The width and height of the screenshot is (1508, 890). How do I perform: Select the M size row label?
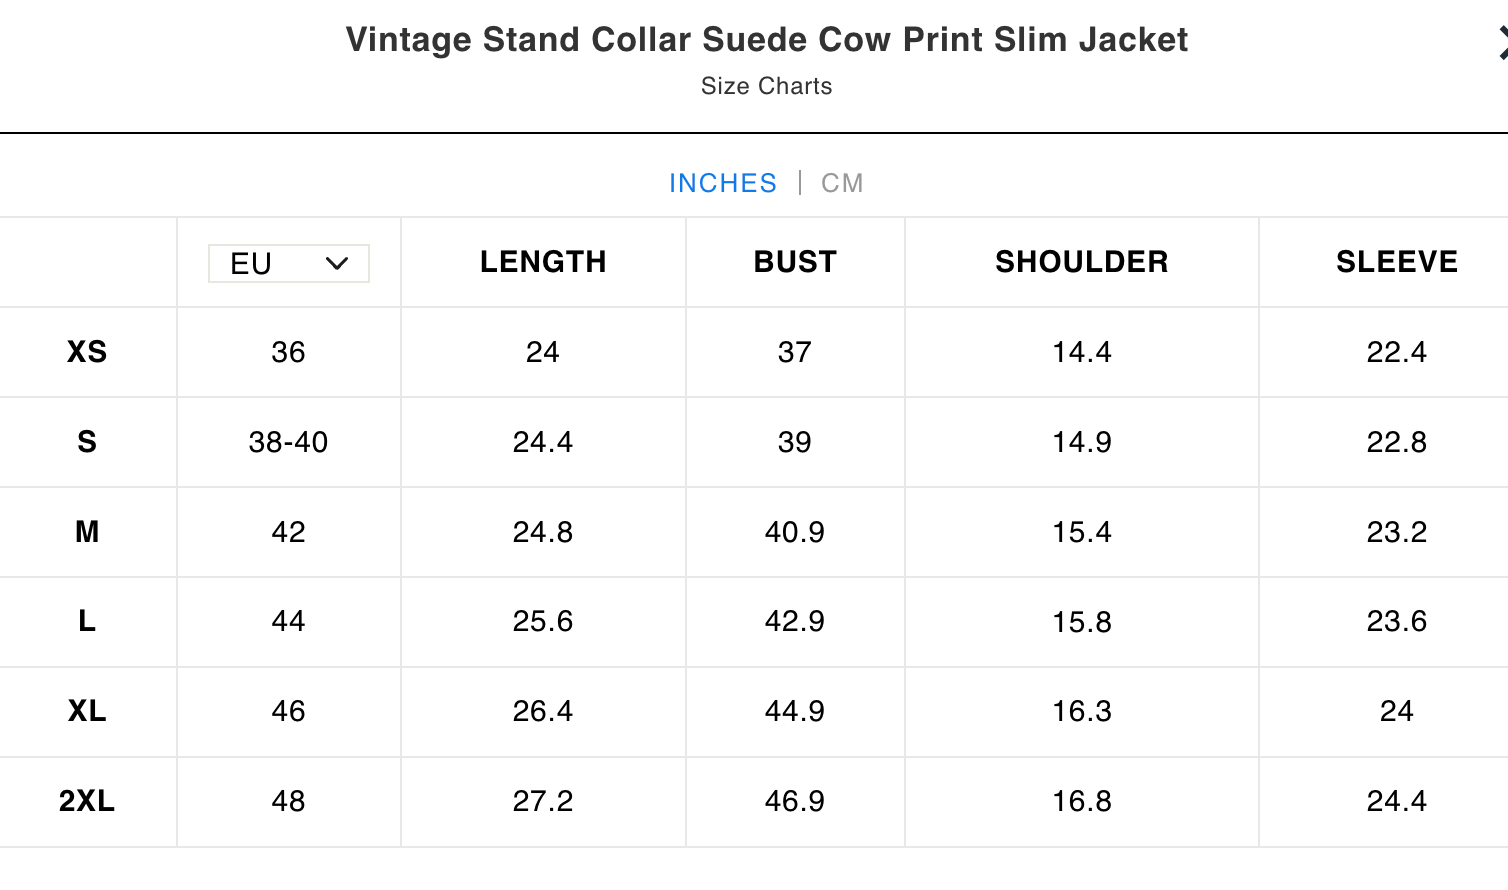click(87, 532)
